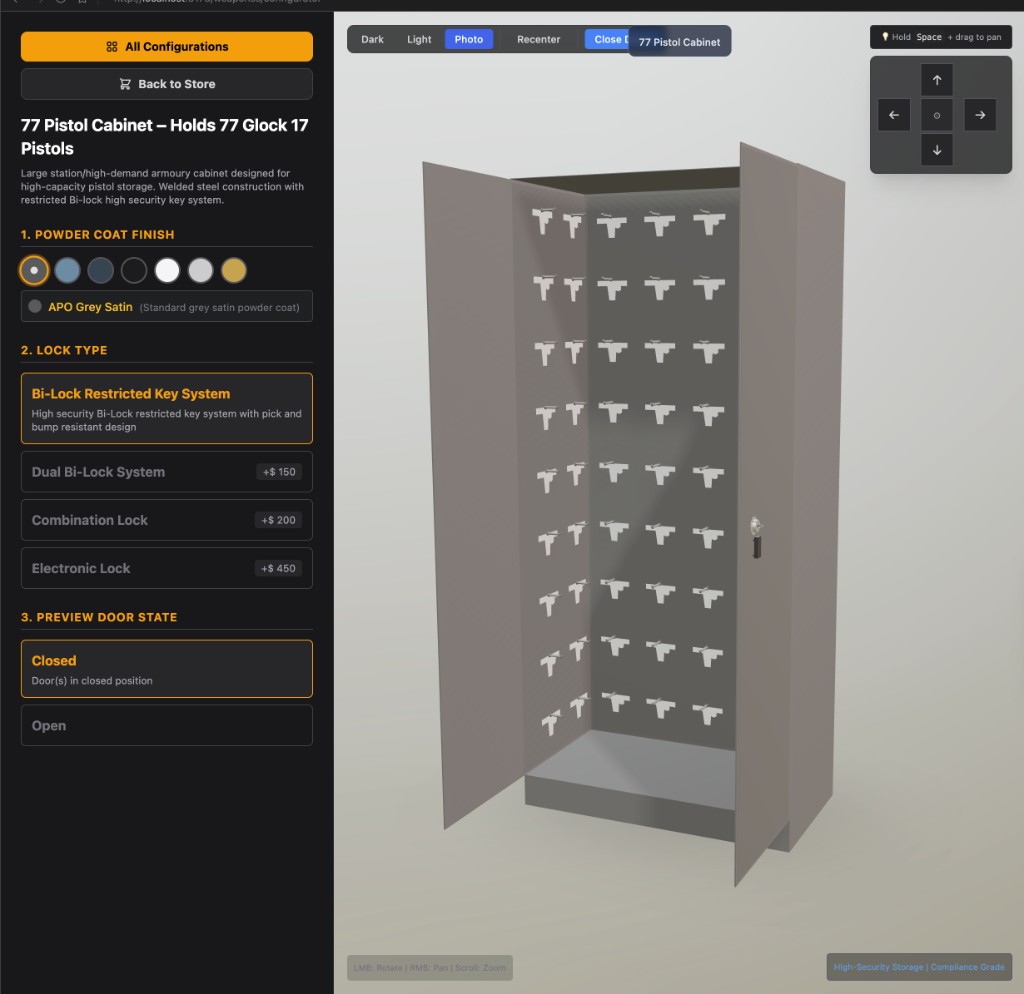The image size is (1024, 994).
Task: Pick the white powder coat swatch
Action: coord(167,270)
